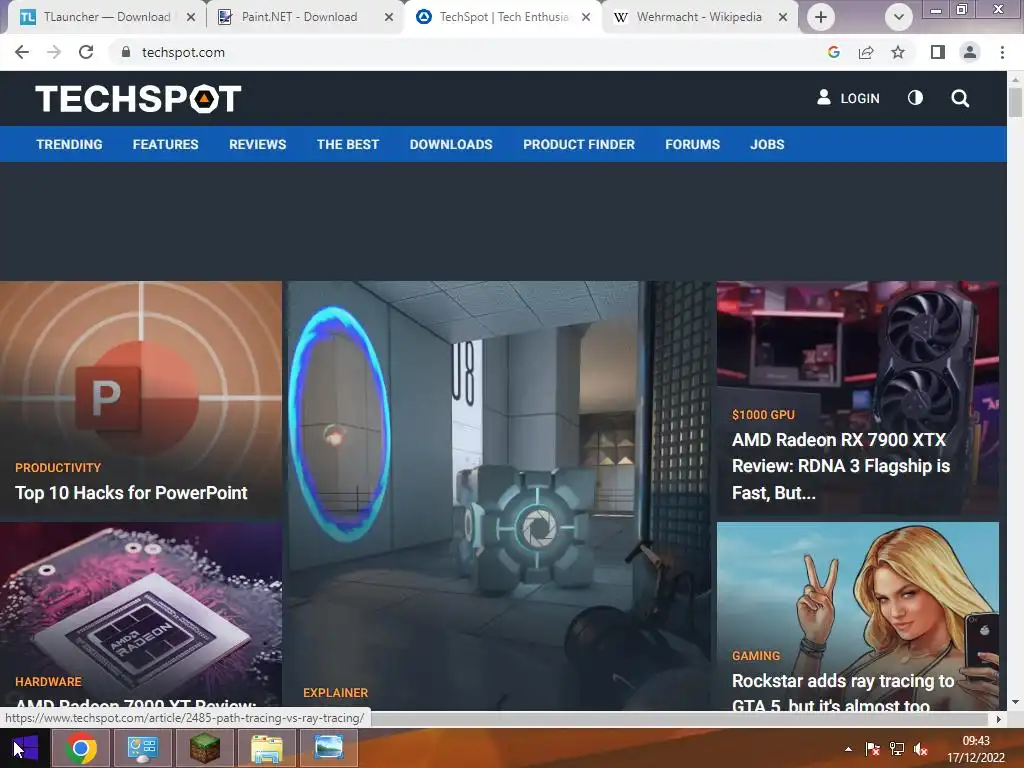Viewport: 1024px width, 768px height.
Task: Open Chrome's three-dot menu
Action: coord(1002,52)
